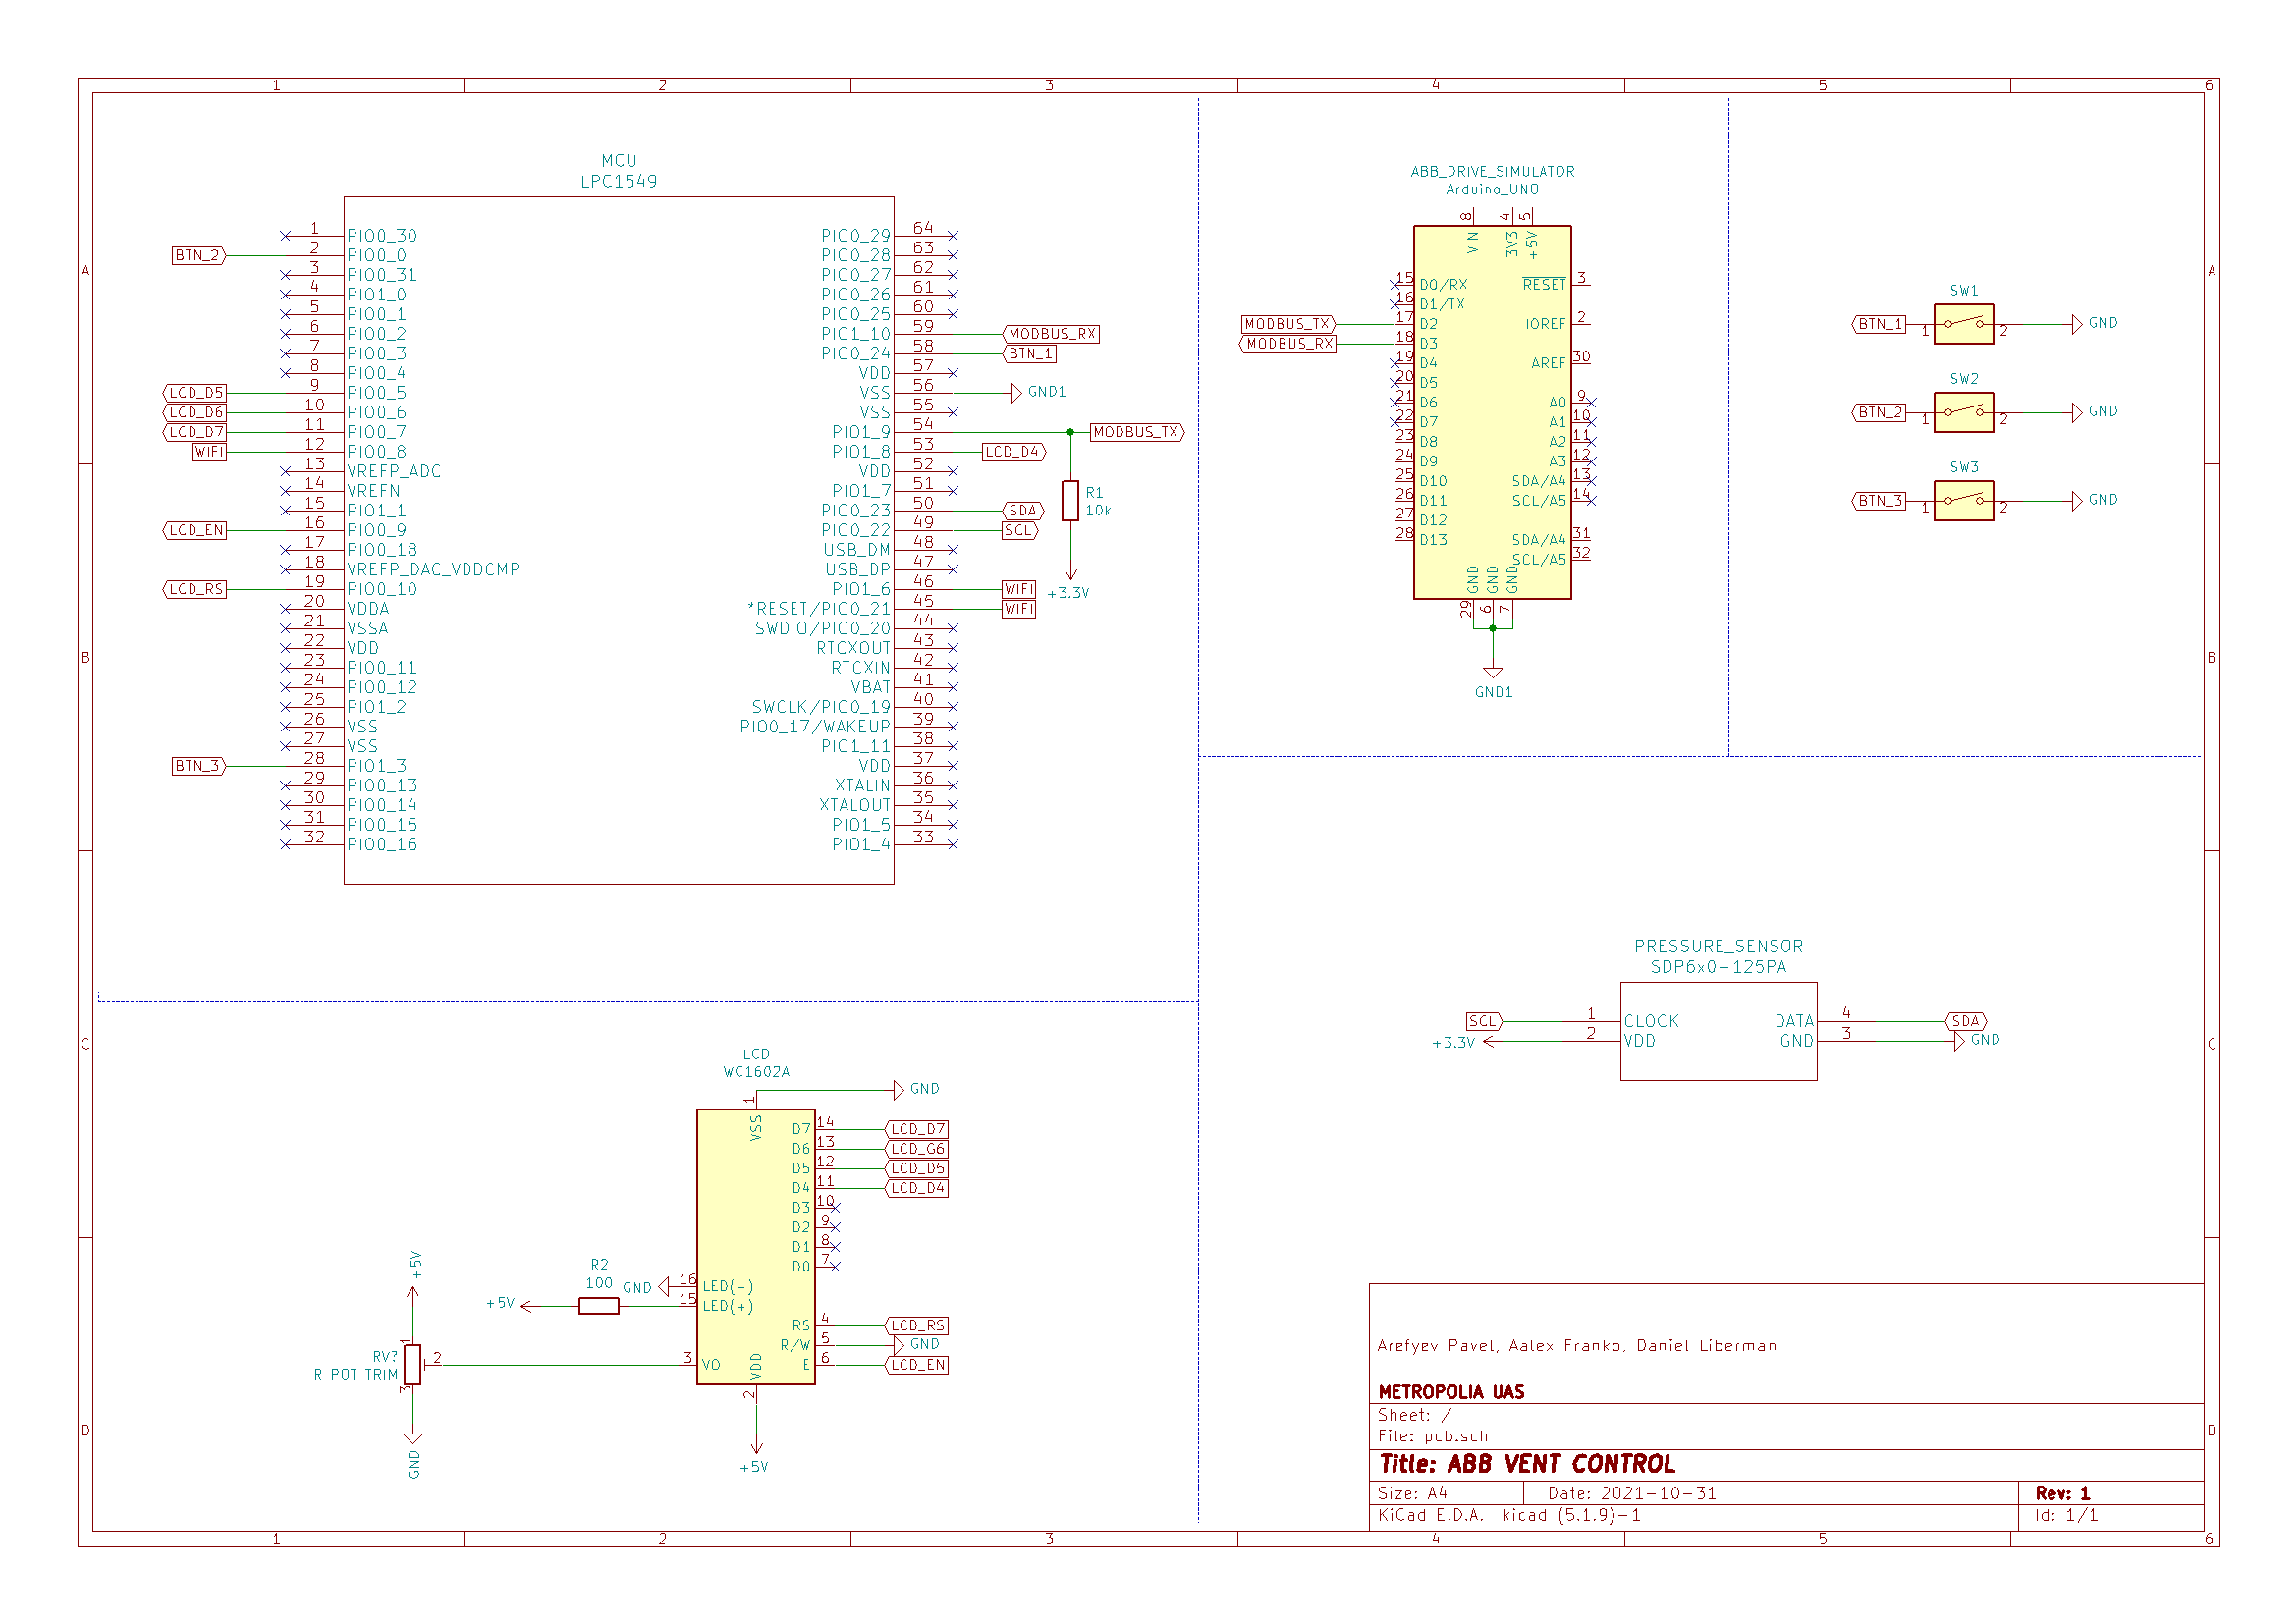Select SCL label at pressure sensor CLOCK
Viewport: 2296px width, 1623px height.
pyautogui.click(x=1484, y=1021)
